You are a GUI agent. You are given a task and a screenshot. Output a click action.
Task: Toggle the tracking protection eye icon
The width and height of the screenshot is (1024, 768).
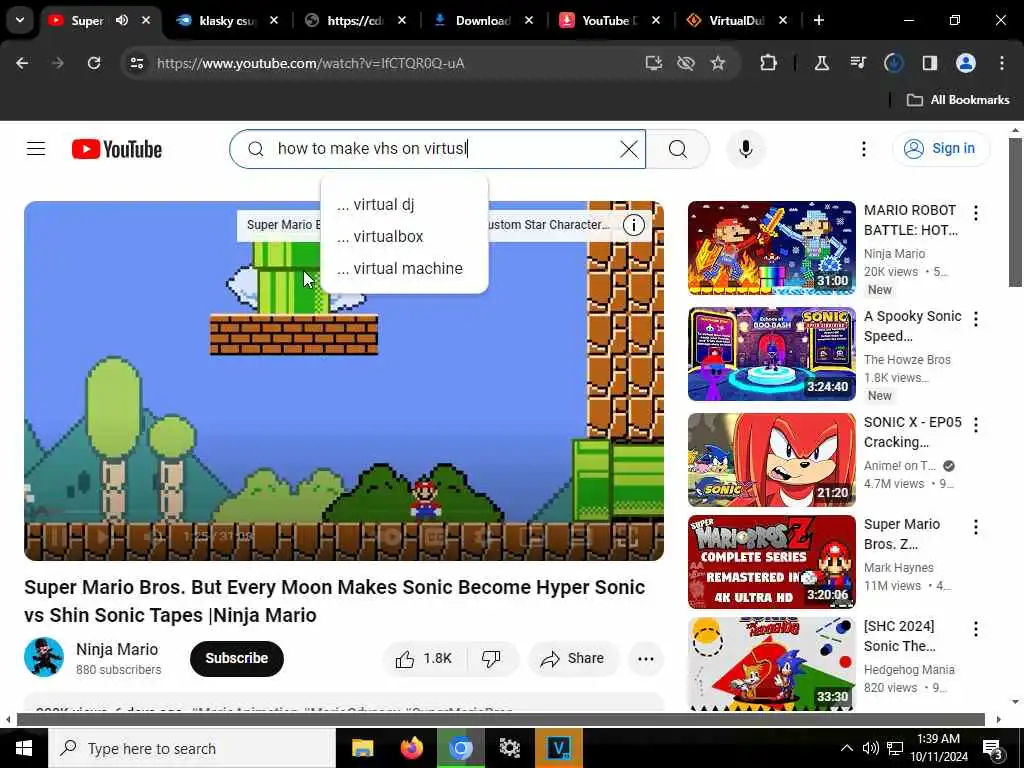click(x=686, y=63)
